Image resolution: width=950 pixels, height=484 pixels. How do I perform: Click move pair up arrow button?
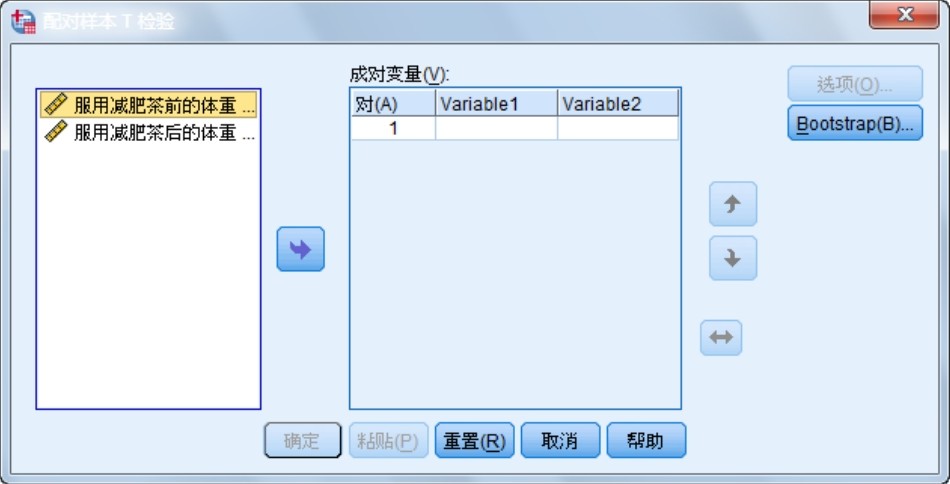[x=733, y=204]
